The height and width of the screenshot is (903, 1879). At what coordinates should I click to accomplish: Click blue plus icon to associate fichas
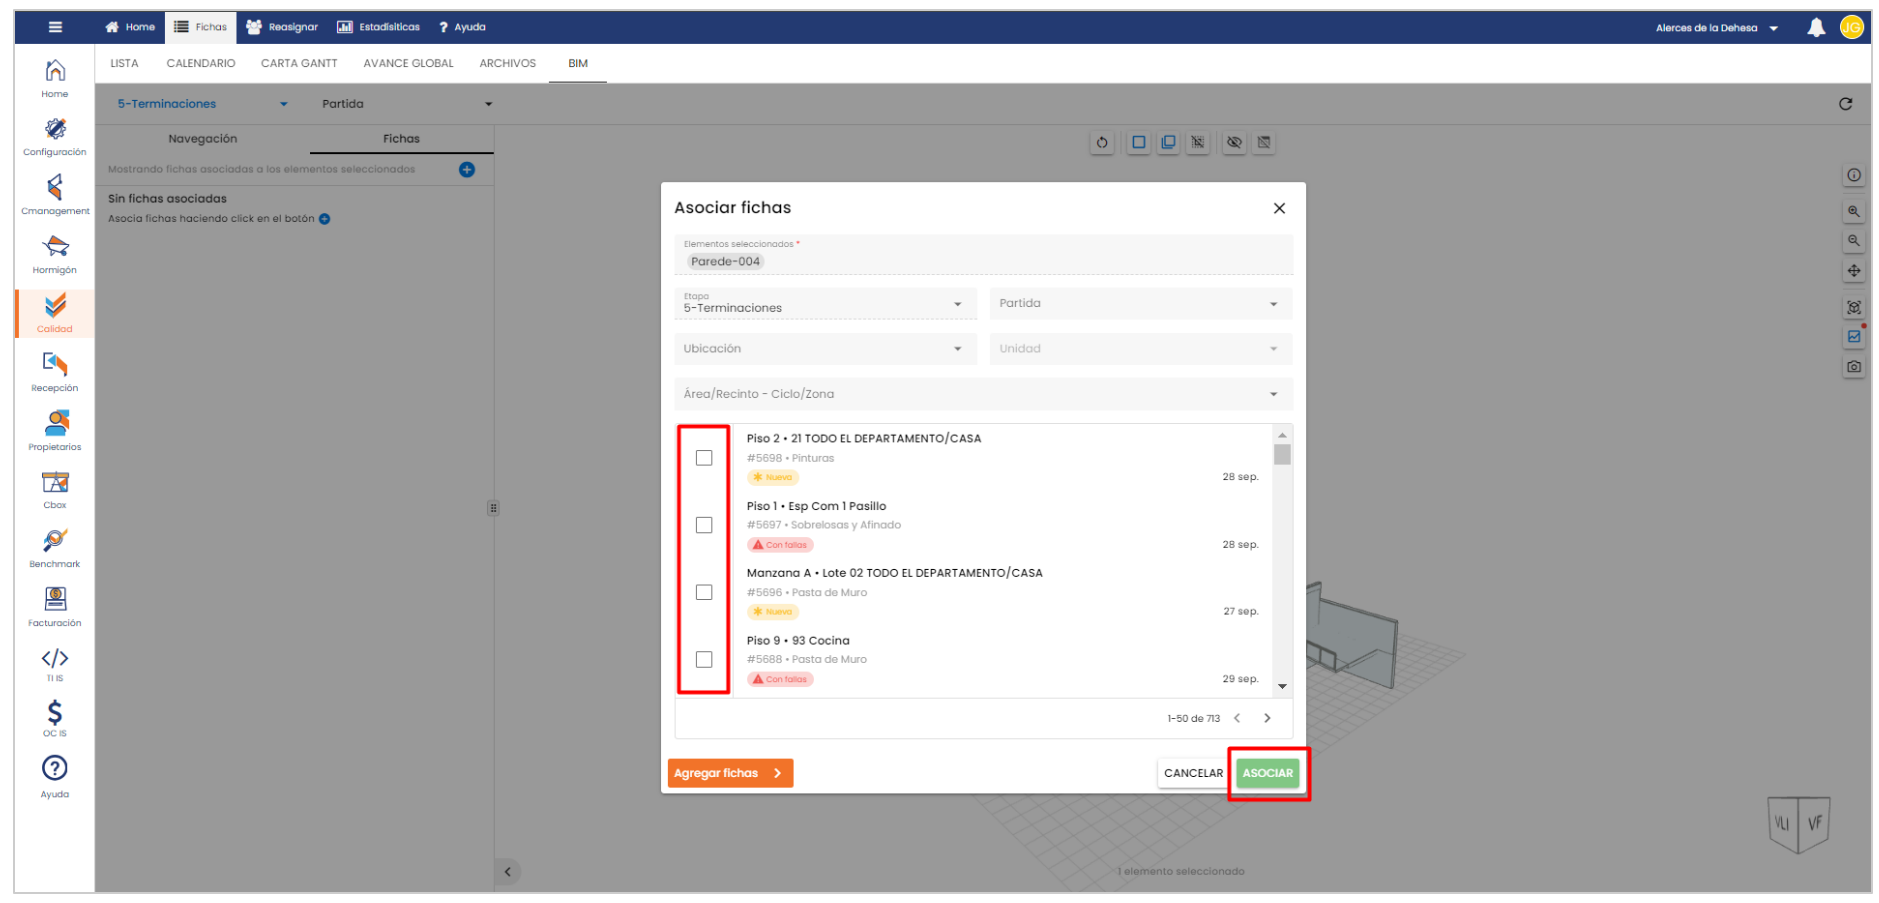pyautogui.click(x=467, y=170)
